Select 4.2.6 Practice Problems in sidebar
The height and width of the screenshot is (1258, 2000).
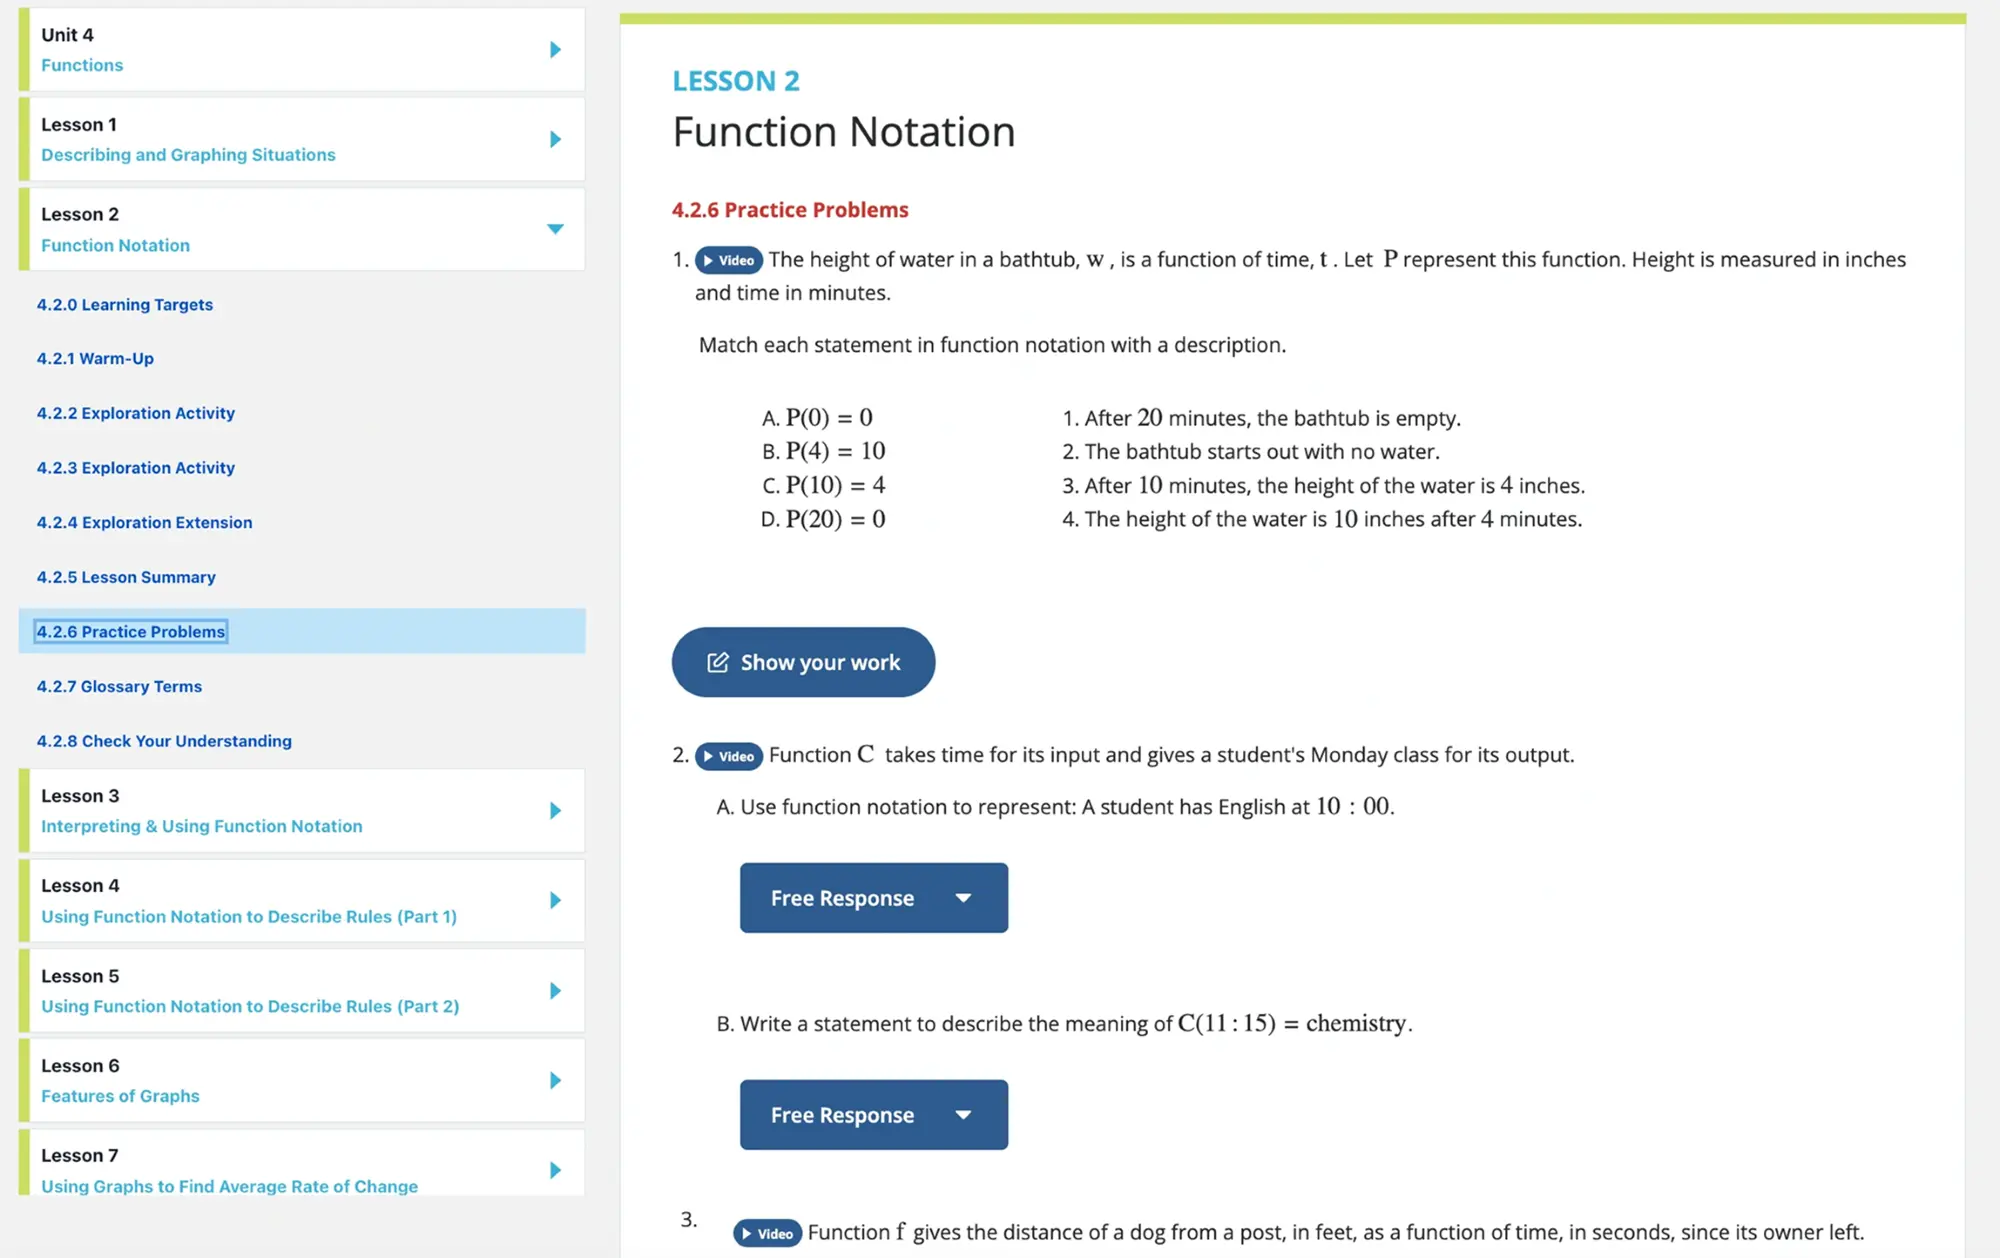(x=131, y=632)
